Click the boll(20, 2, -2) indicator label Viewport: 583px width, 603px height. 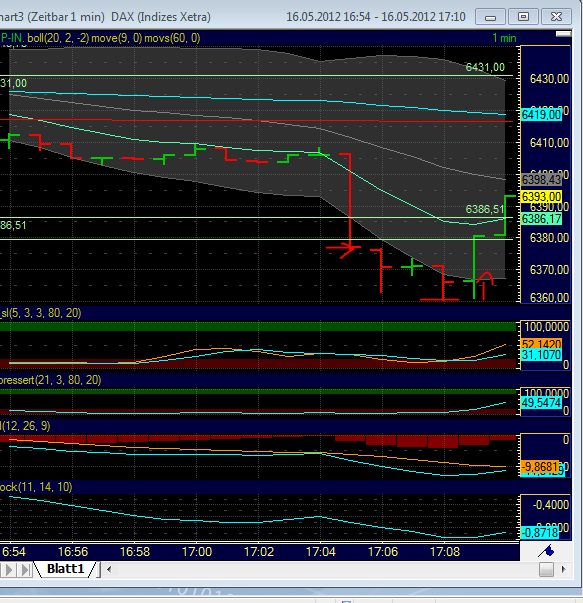click(x=58, y=38)
